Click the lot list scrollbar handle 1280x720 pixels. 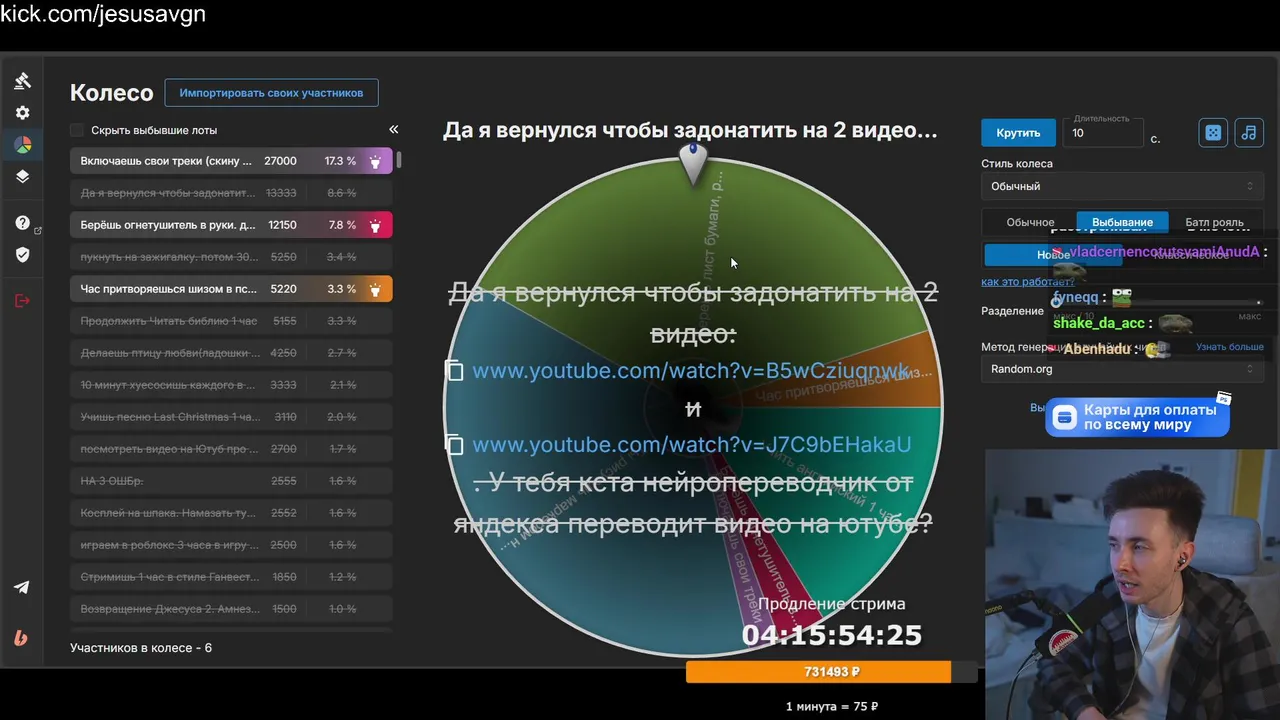[399, 160]
